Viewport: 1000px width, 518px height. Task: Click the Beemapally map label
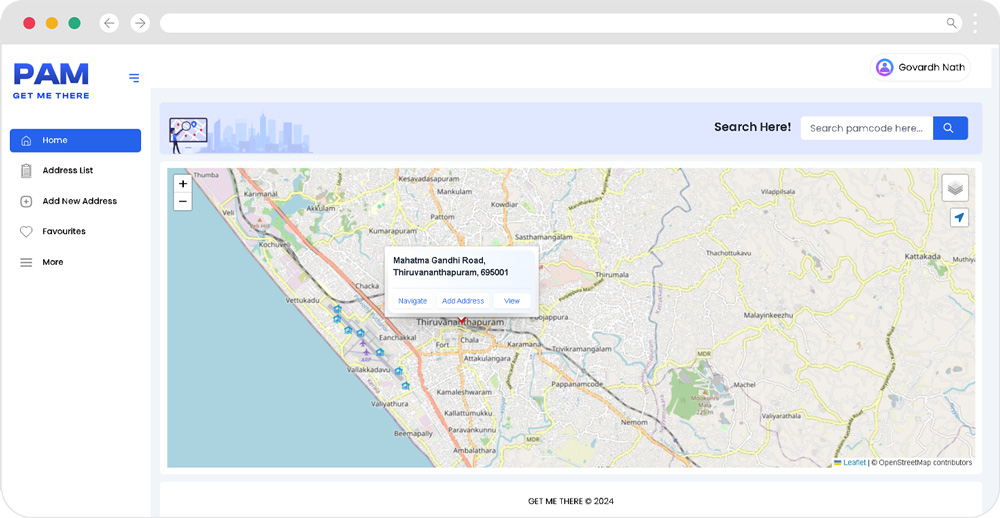(x=413, y=434)
